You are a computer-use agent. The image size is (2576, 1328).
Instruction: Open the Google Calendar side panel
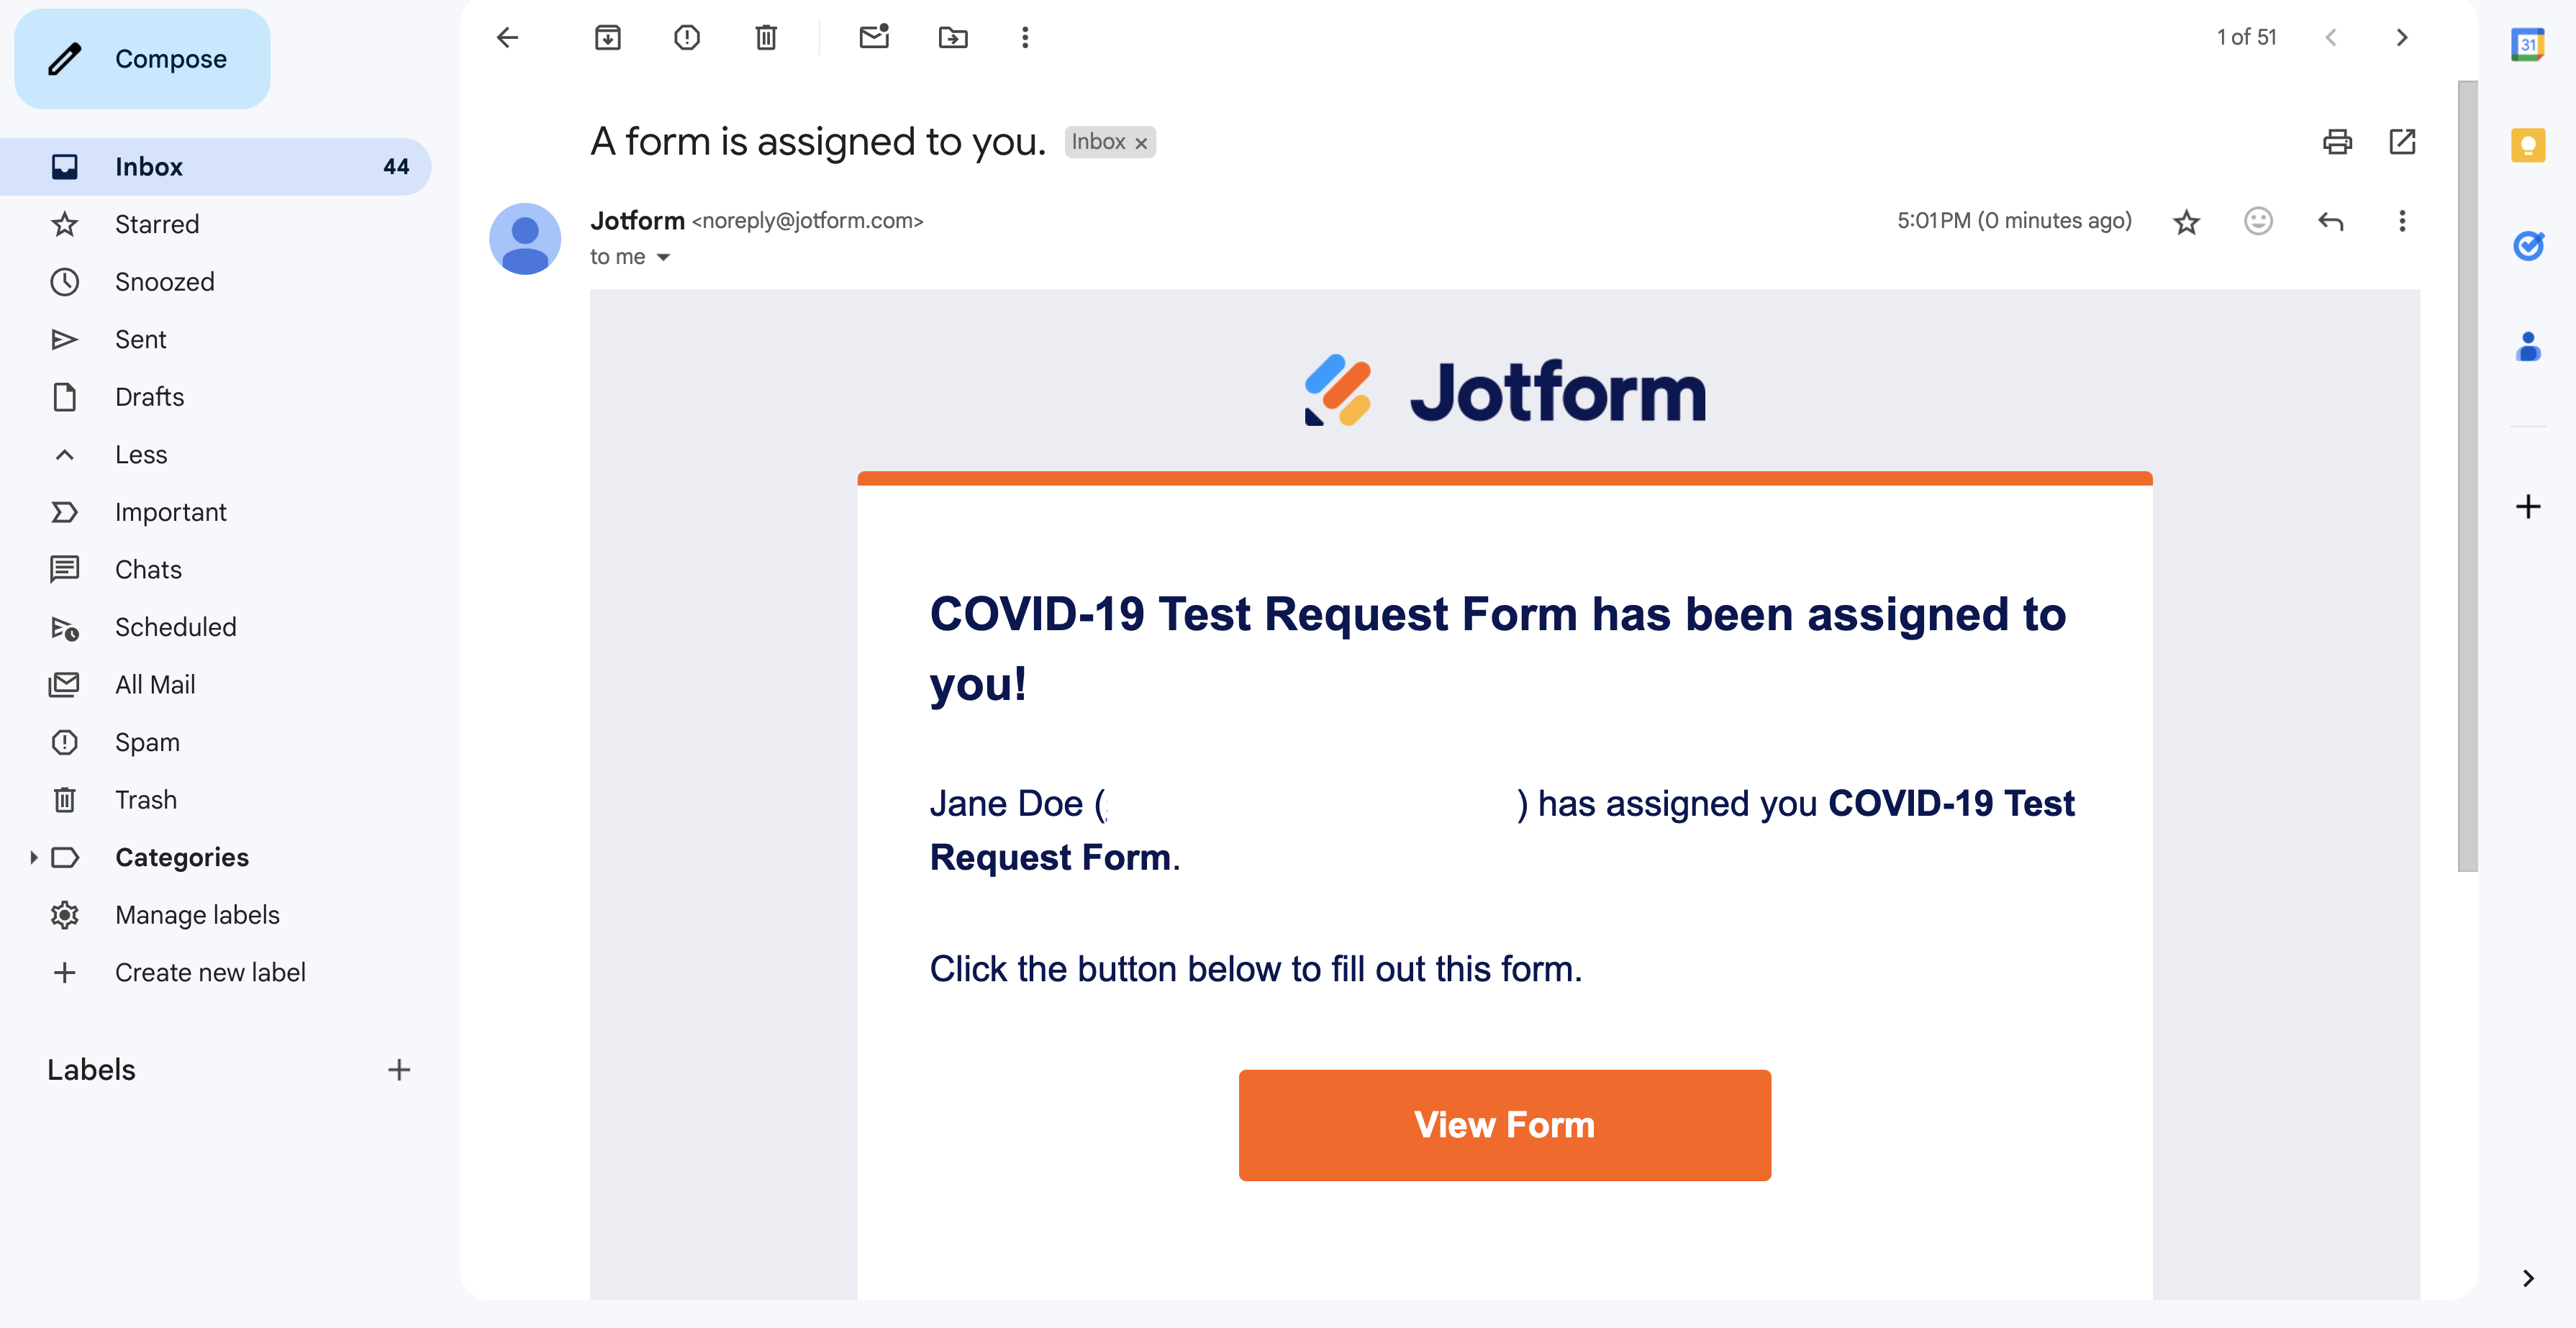2527,45
